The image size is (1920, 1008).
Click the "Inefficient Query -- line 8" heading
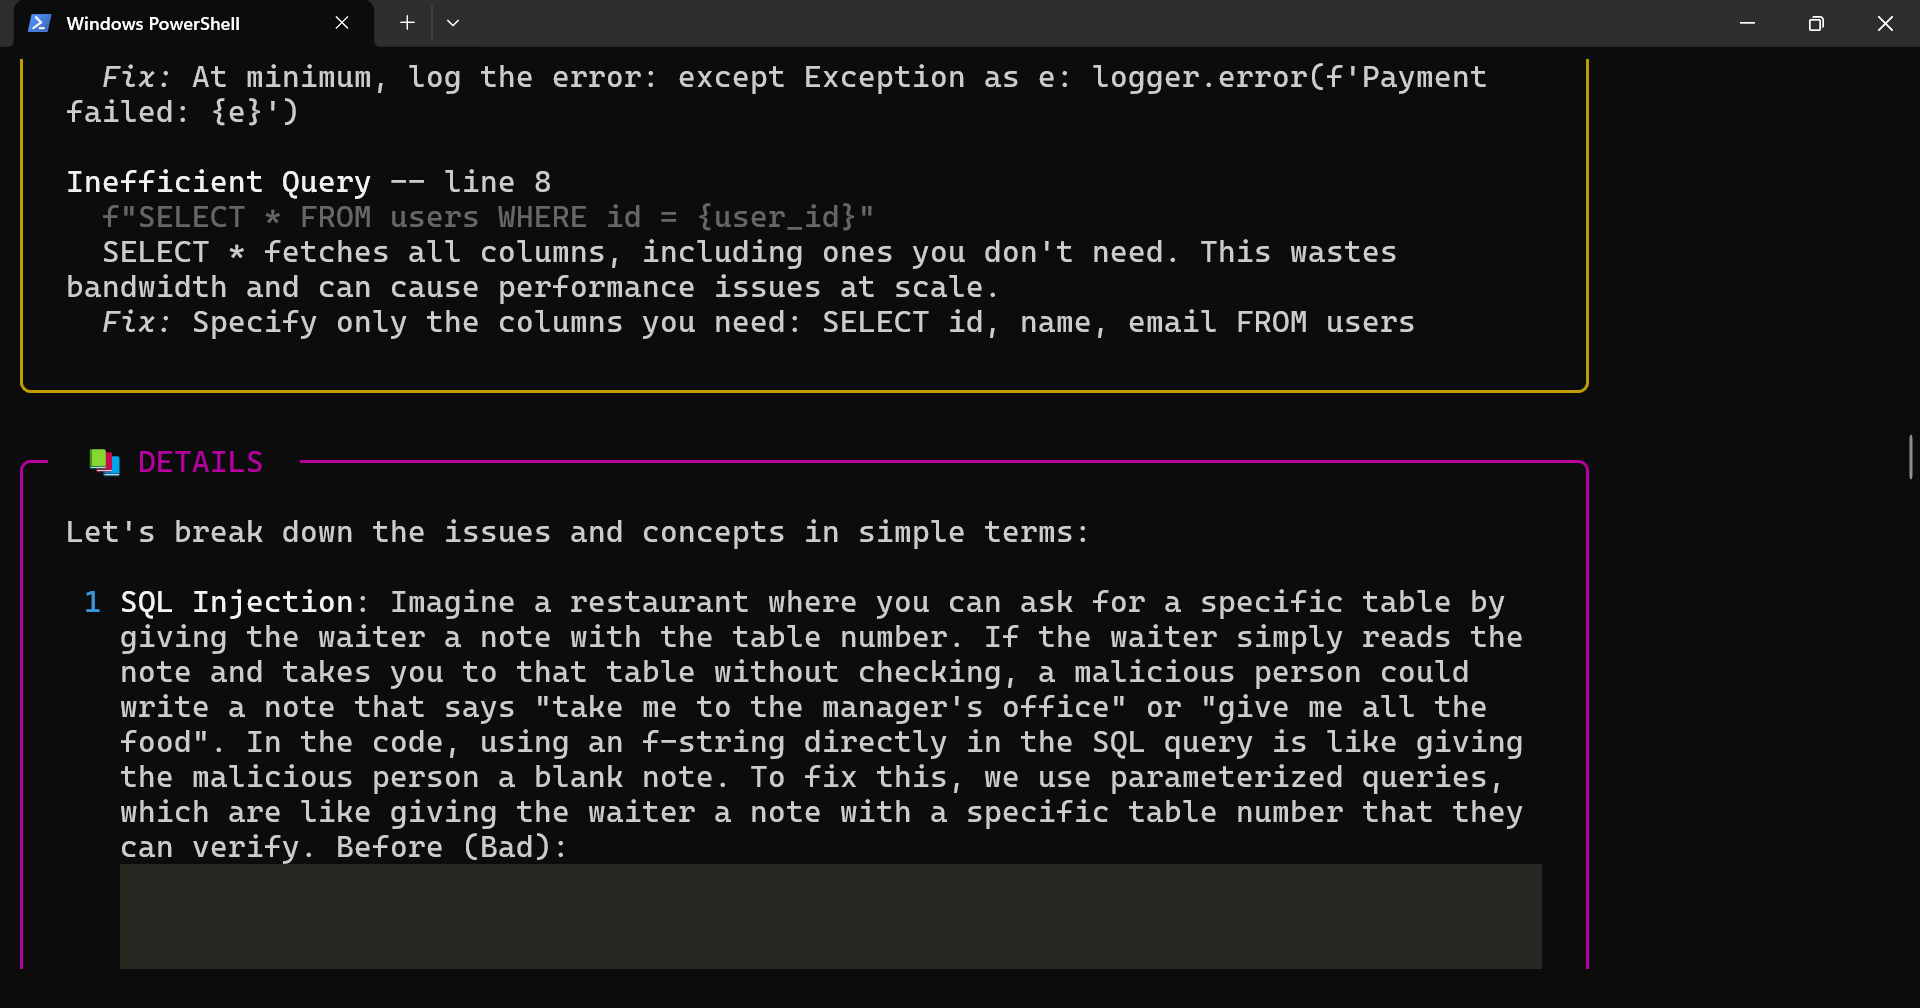pyautogui.click(x=308, y=182)
